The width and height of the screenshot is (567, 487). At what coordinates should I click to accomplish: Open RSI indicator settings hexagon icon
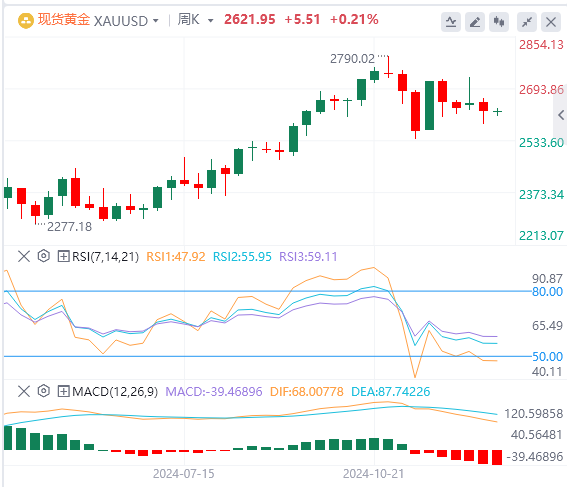click(43, 256)
